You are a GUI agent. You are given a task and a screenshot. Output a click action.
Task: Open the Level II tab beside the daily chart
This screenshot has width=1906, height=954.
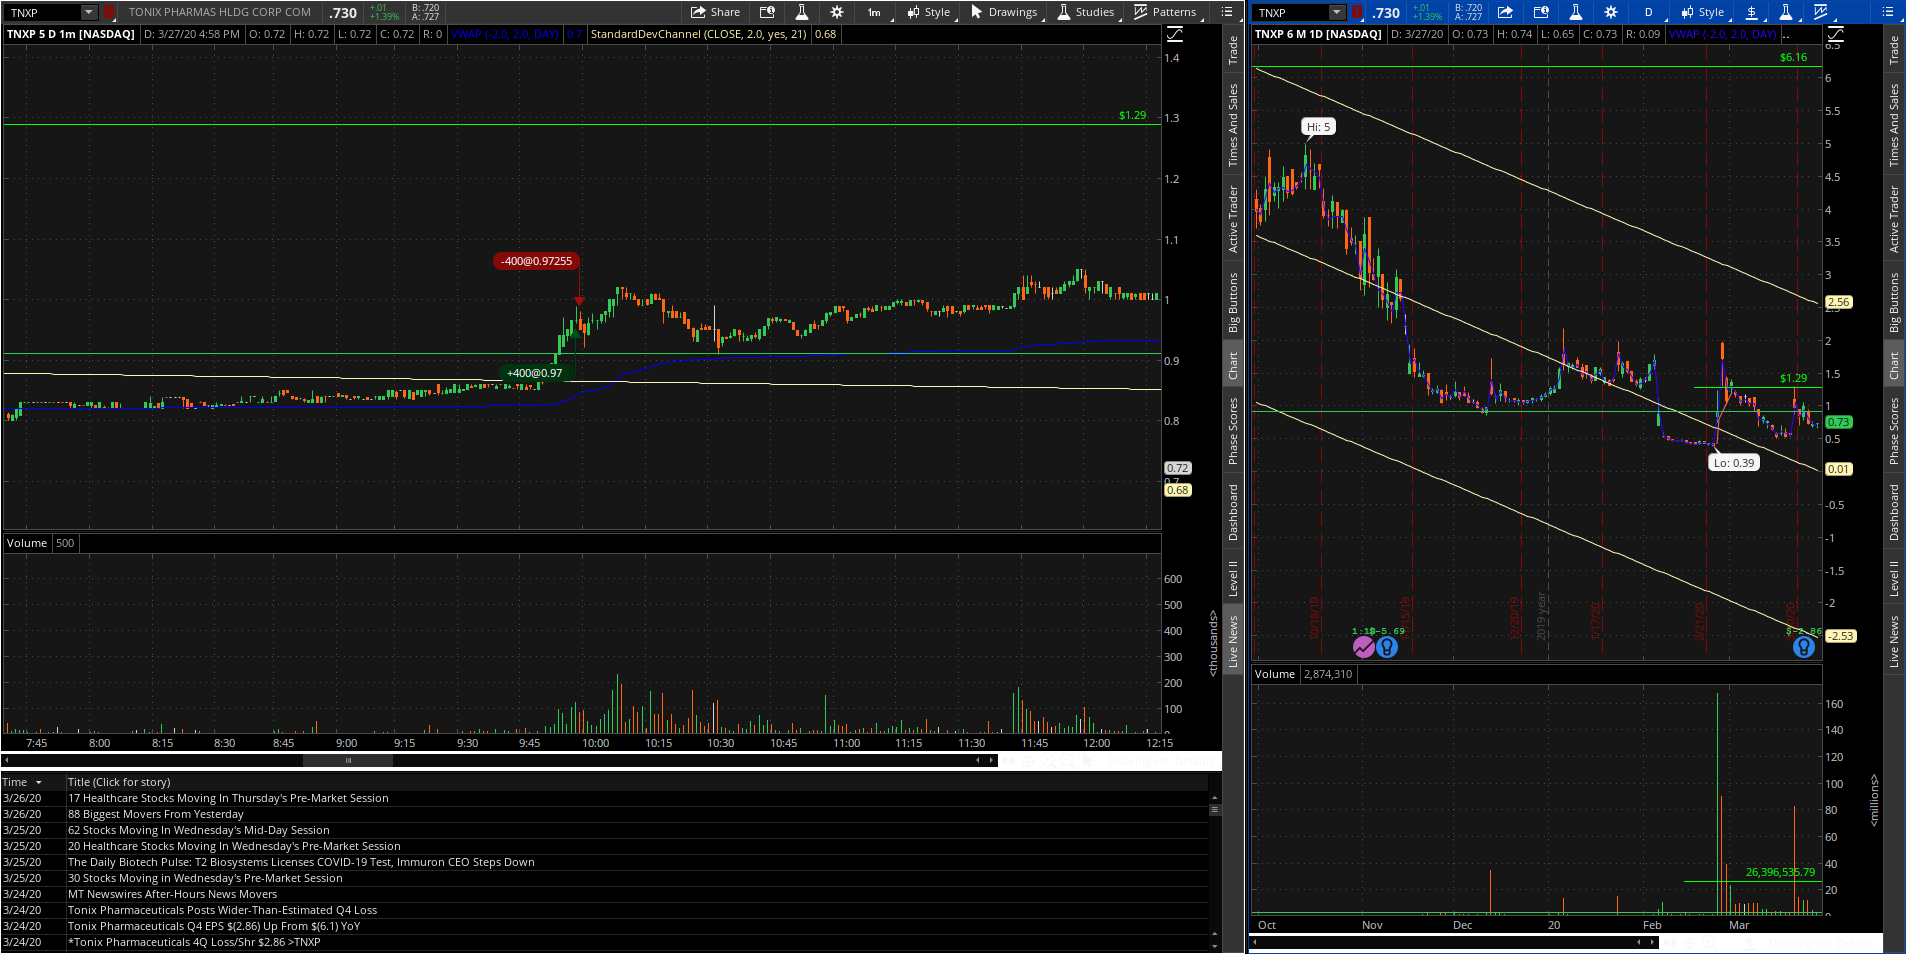click(x=1894, y=578)
